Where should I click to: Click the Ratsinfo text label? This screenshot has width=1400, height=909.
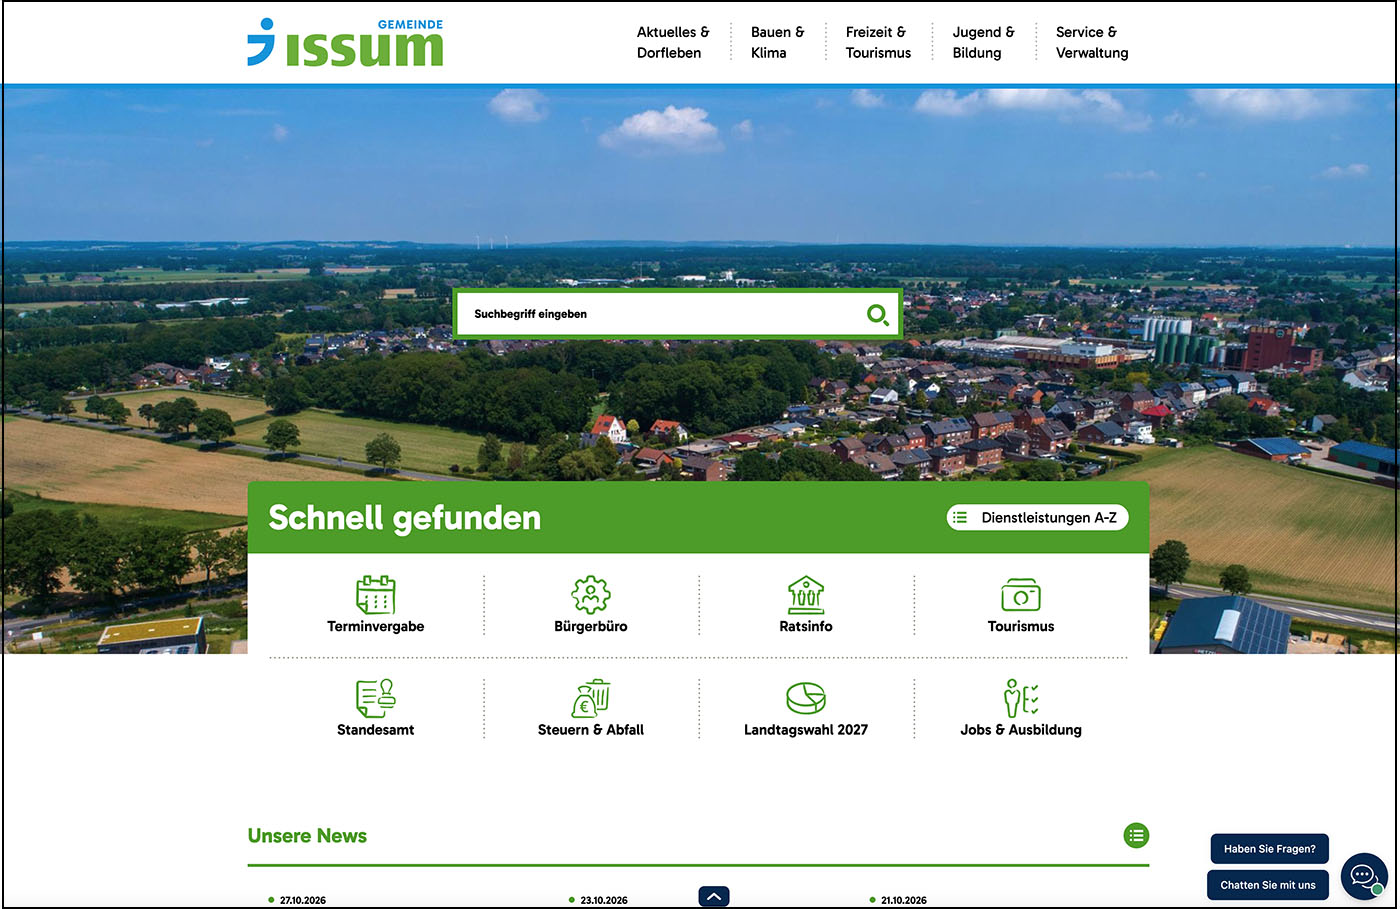[806, 626]
